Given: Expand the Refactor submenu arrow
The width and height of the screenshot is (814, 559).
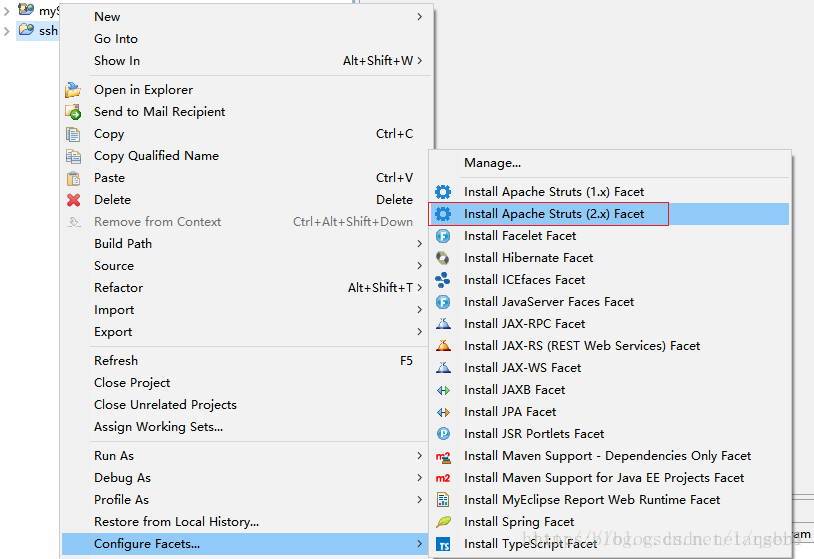Looking at the screenshot, I should [x=419, y=288].
